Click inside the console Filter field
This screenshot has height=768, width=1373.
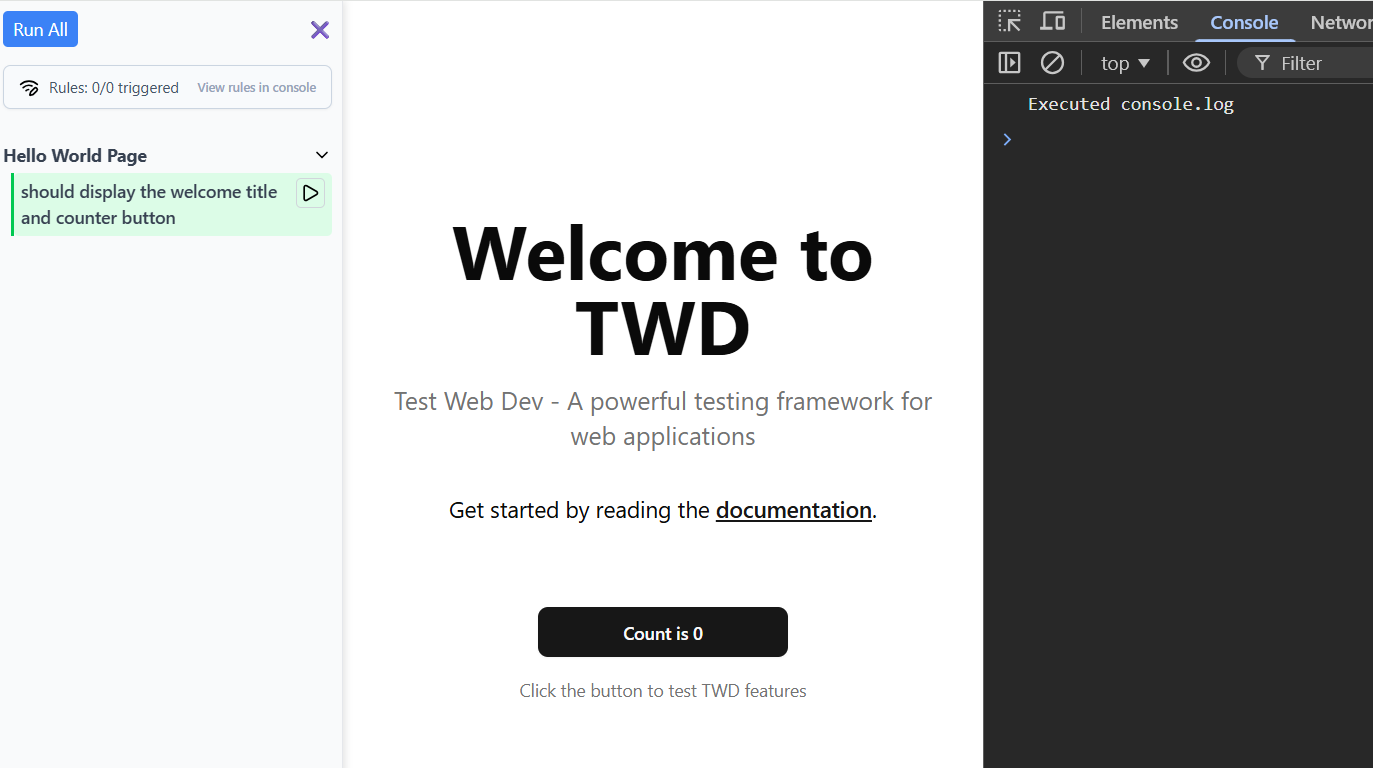[x=1310, y=63]
